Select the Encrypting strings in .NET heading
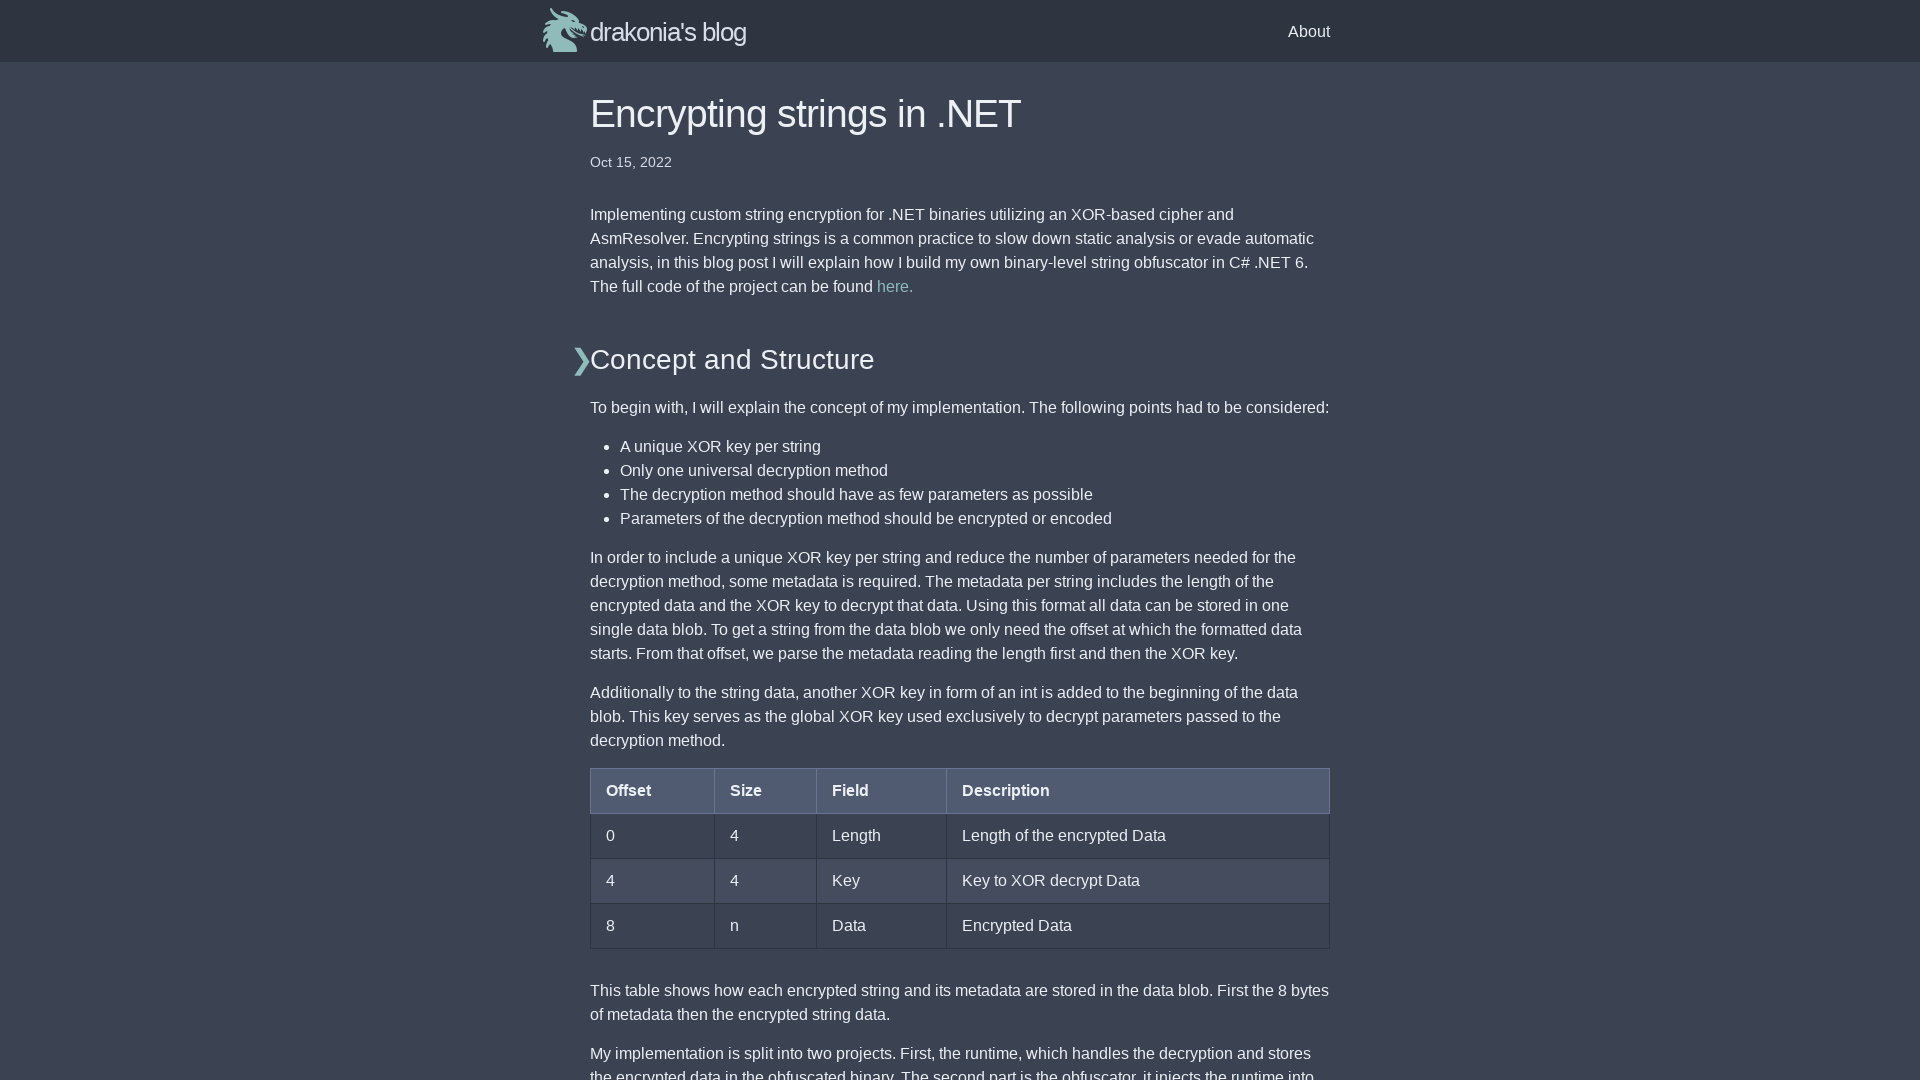Screen dimensions: 1920x1080 tap(804, 113)
